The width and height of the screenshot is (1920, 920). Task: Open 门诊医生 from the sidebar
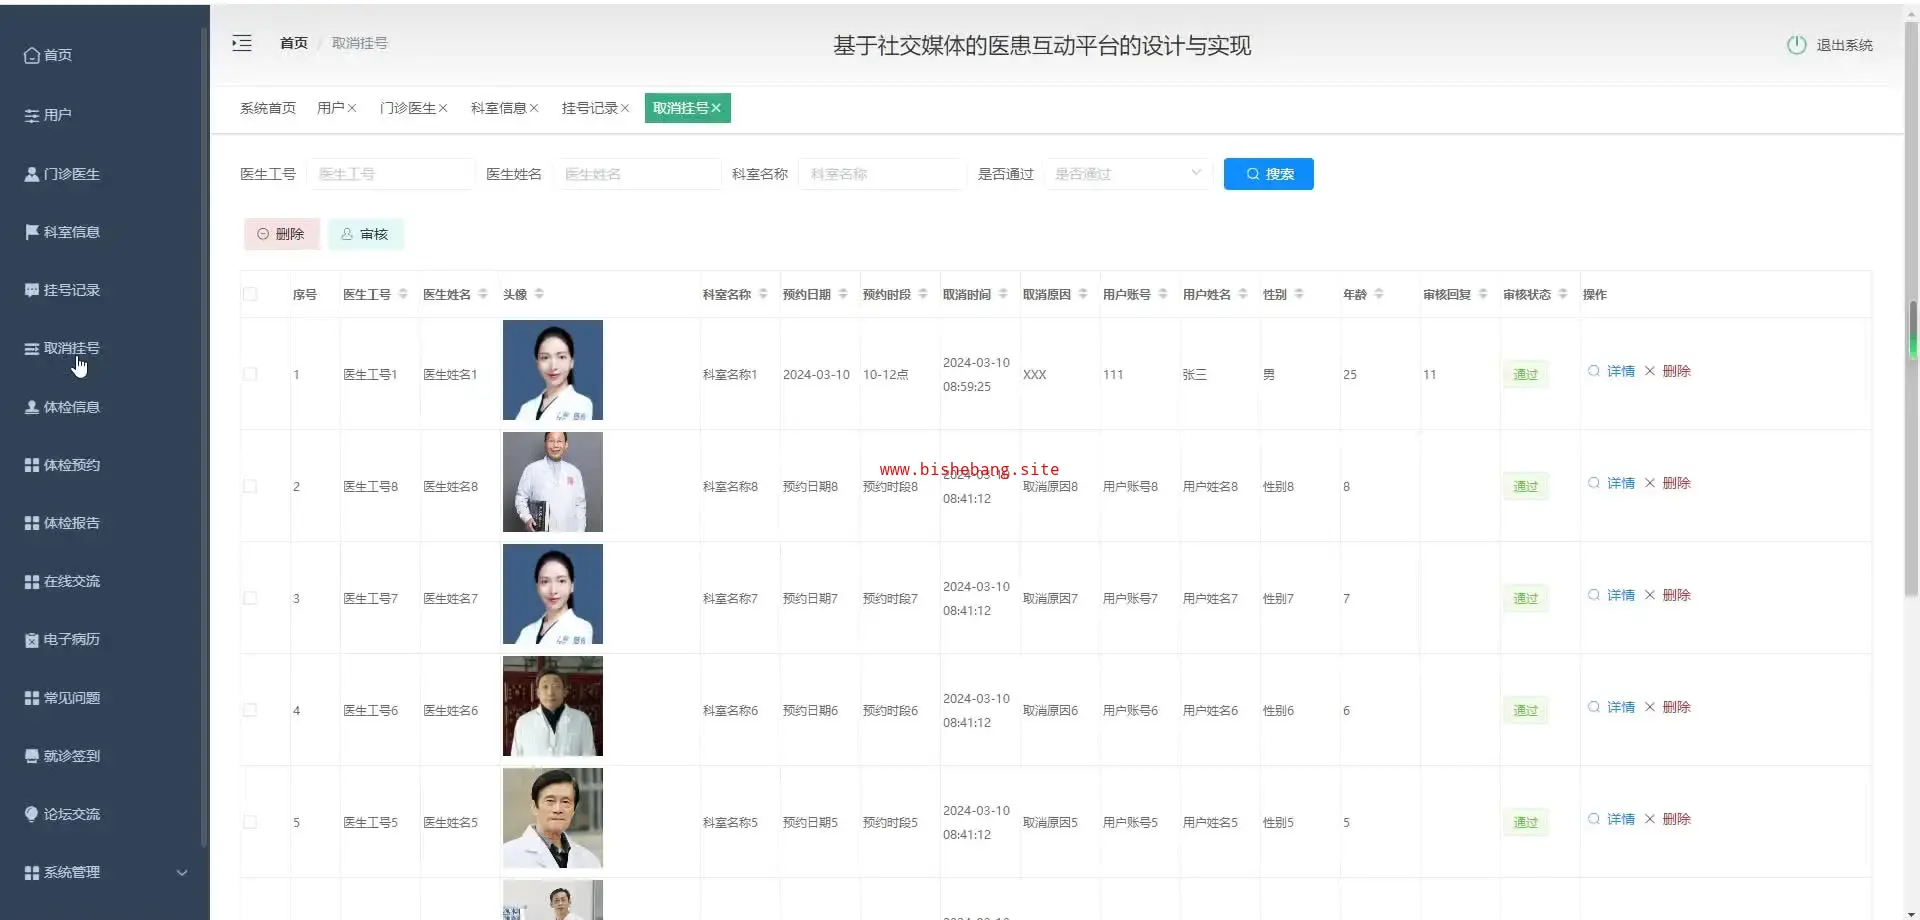62,174
